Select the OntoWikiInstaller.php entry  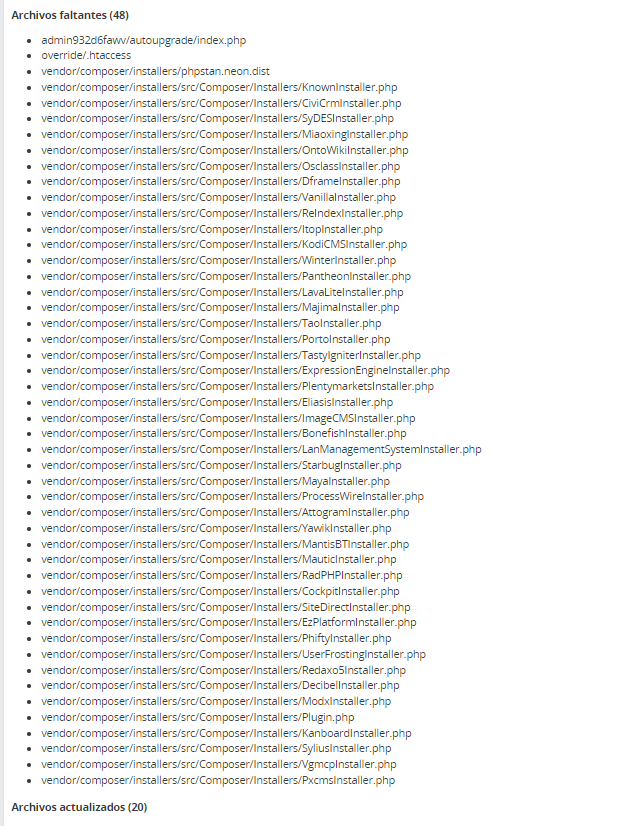(225, 150)
